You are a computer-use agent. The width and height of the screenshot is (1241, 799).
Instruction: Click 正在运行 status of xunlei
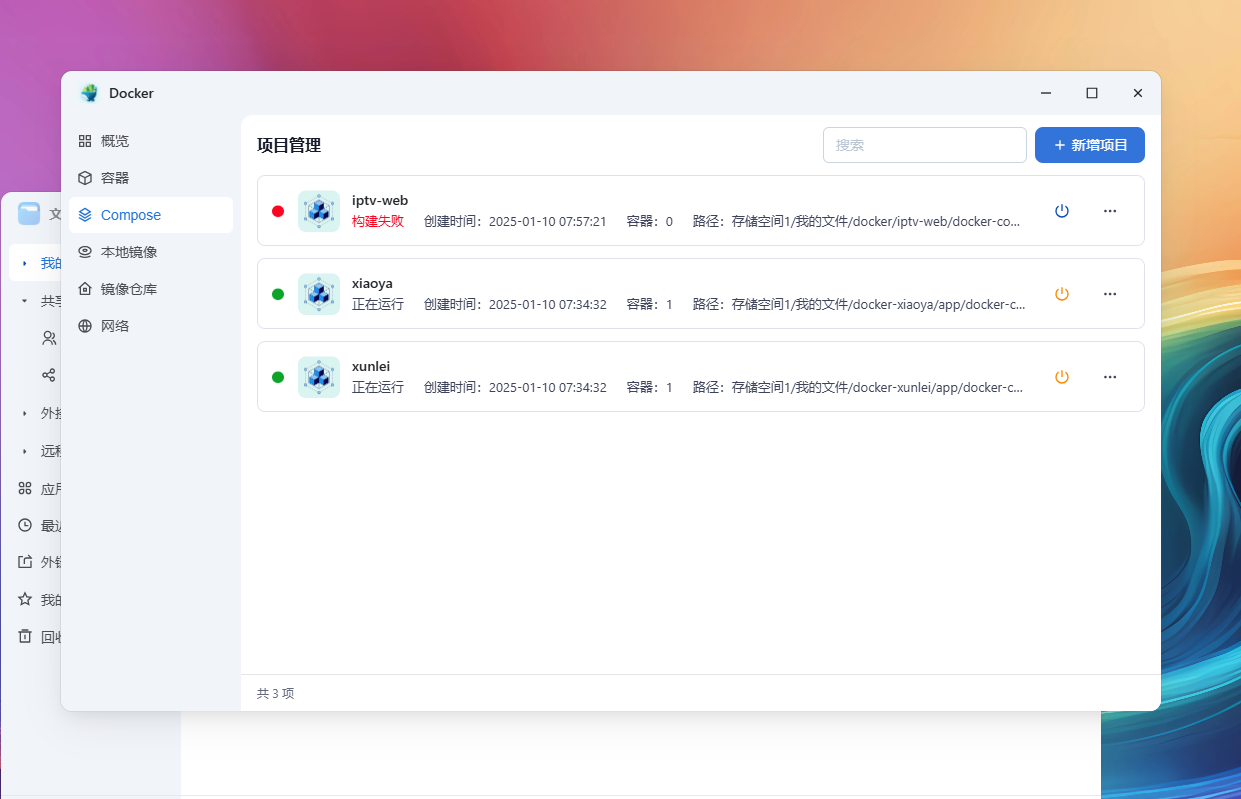coord(378,387)
